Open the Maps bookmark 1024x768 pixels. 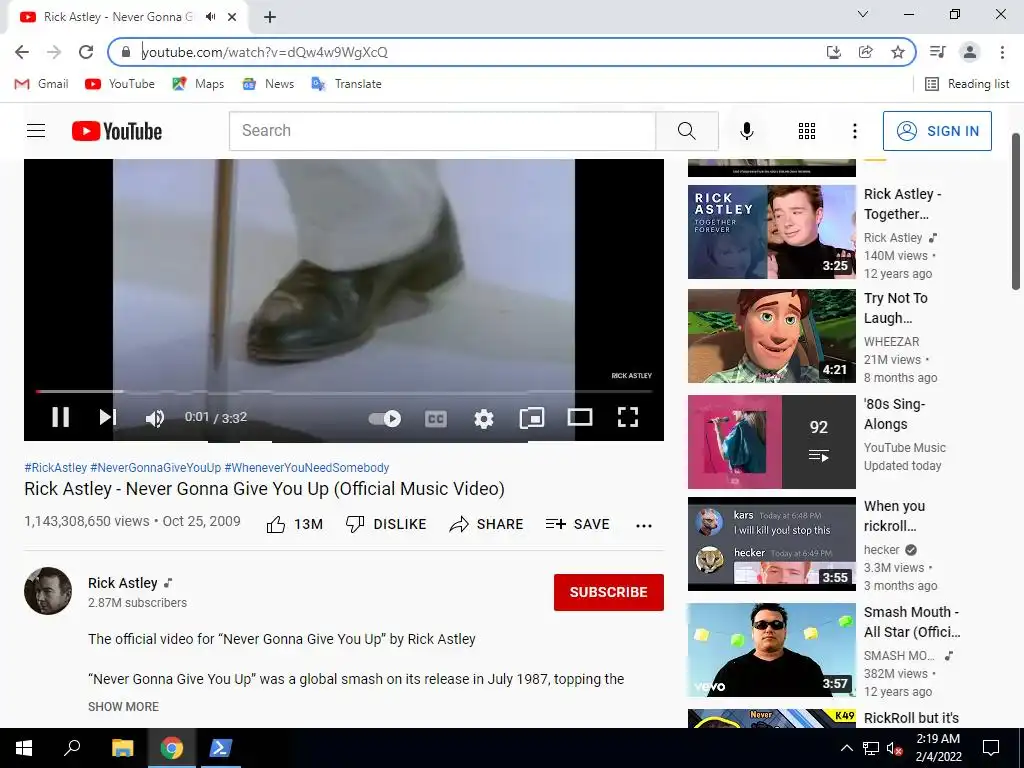pos(198,84)
